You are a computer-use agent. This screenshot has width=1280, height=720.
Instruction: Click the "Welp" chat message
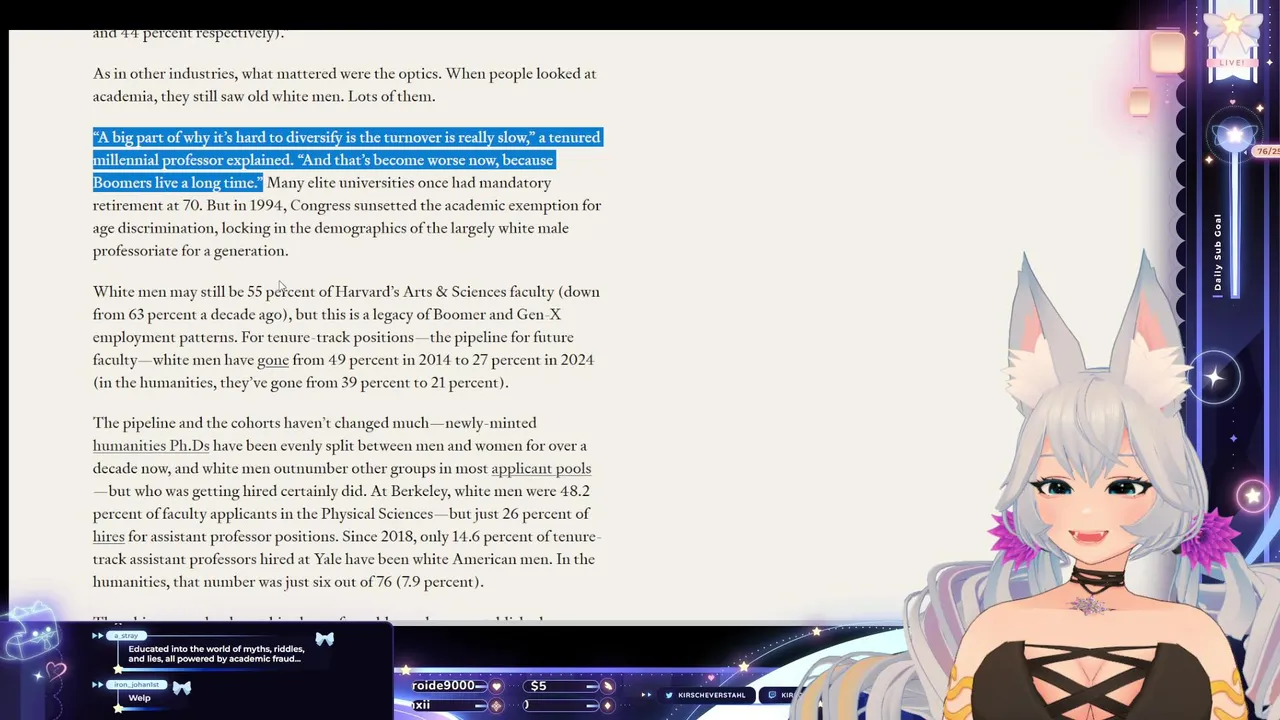point(139,698)
